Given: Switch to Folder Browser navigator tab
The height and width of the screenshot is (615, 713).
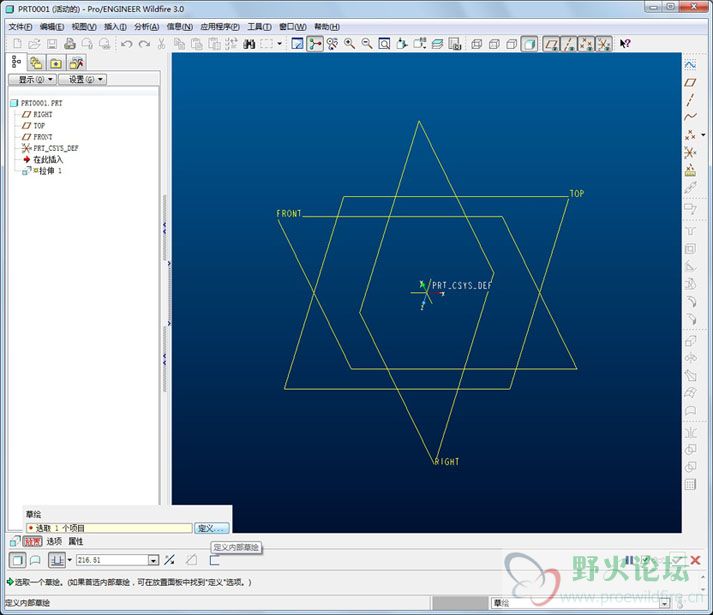Looking at the screenshot, I should [36, 63].
